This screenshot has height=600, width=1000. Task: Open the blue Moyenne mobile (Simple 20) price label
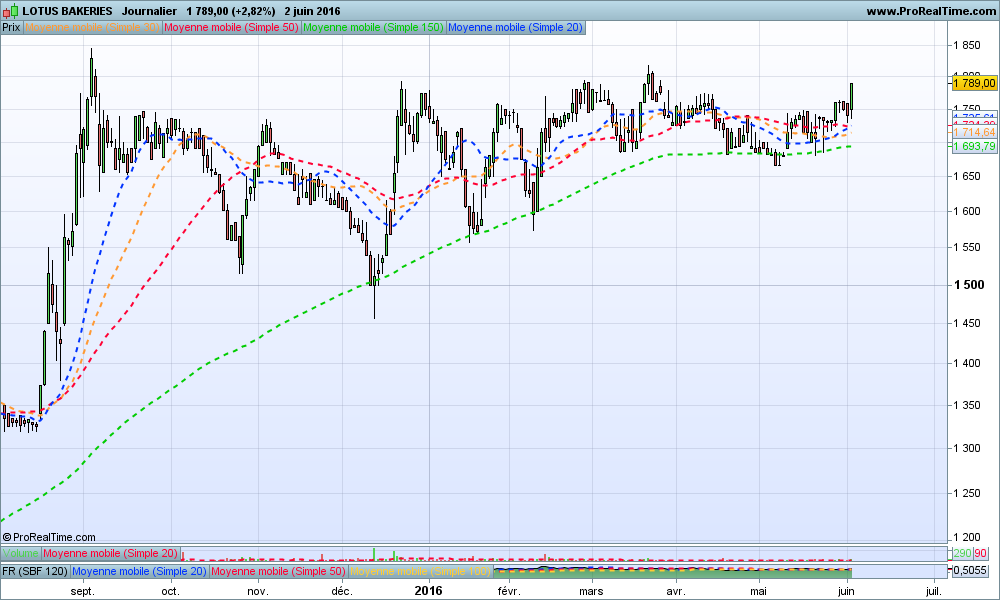[515, 27]
